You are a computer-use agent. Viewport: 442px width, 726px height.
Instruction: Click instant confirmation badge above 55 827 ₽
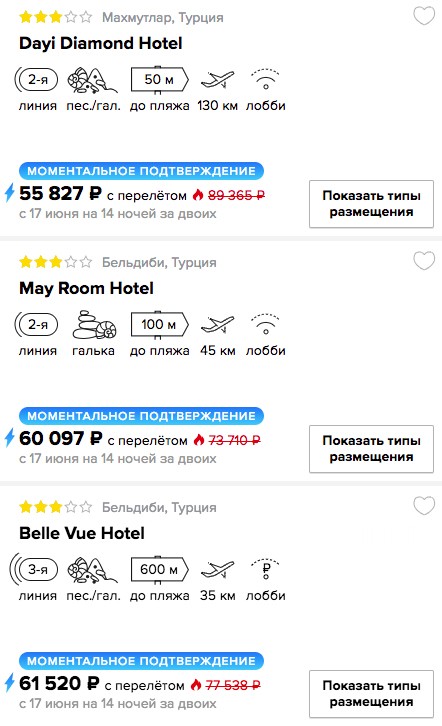[141, 171]
